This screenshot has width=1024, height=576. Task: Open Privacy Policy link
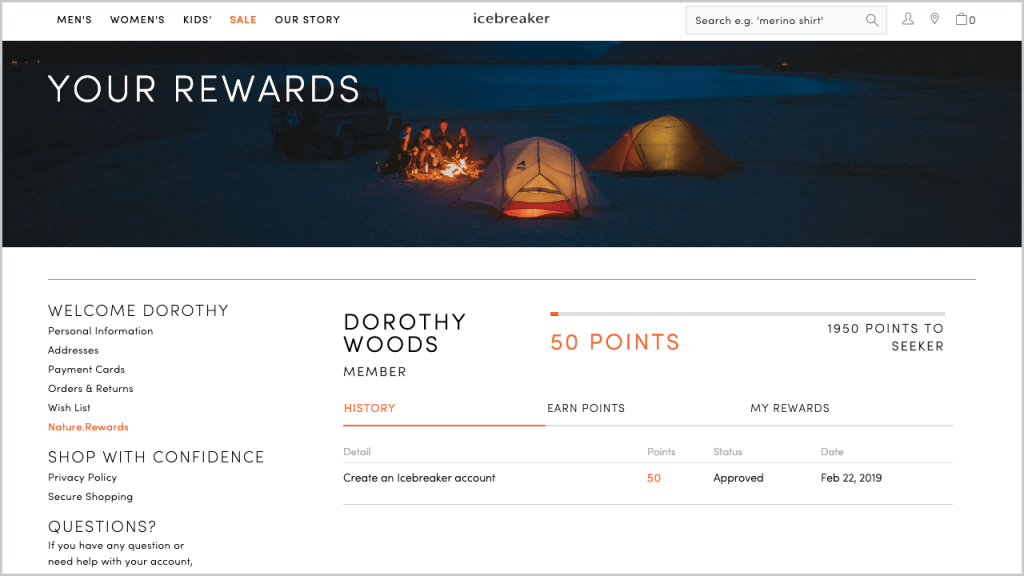coord(82,477)
